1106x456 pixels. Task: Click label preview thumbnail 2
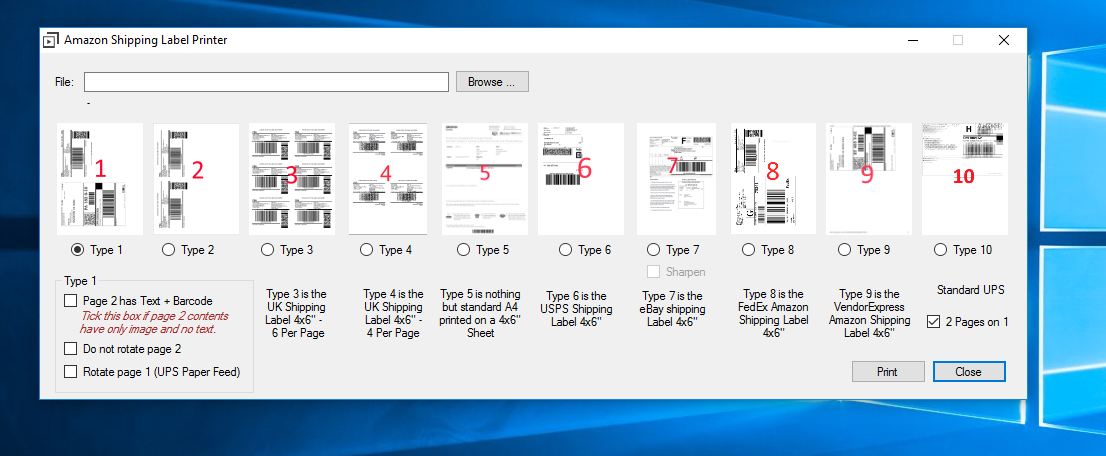pos(197,179)
